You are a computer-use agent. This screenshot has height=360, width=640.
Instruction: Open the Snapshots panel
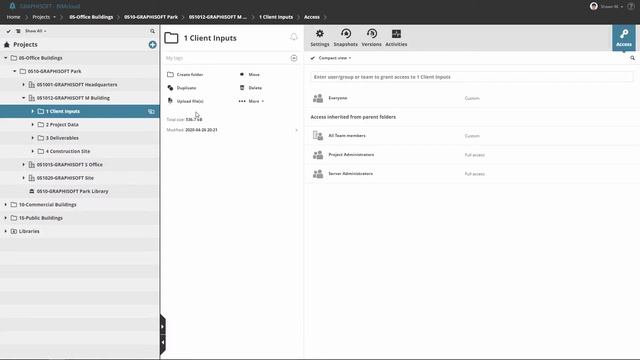tap(345, 38)
